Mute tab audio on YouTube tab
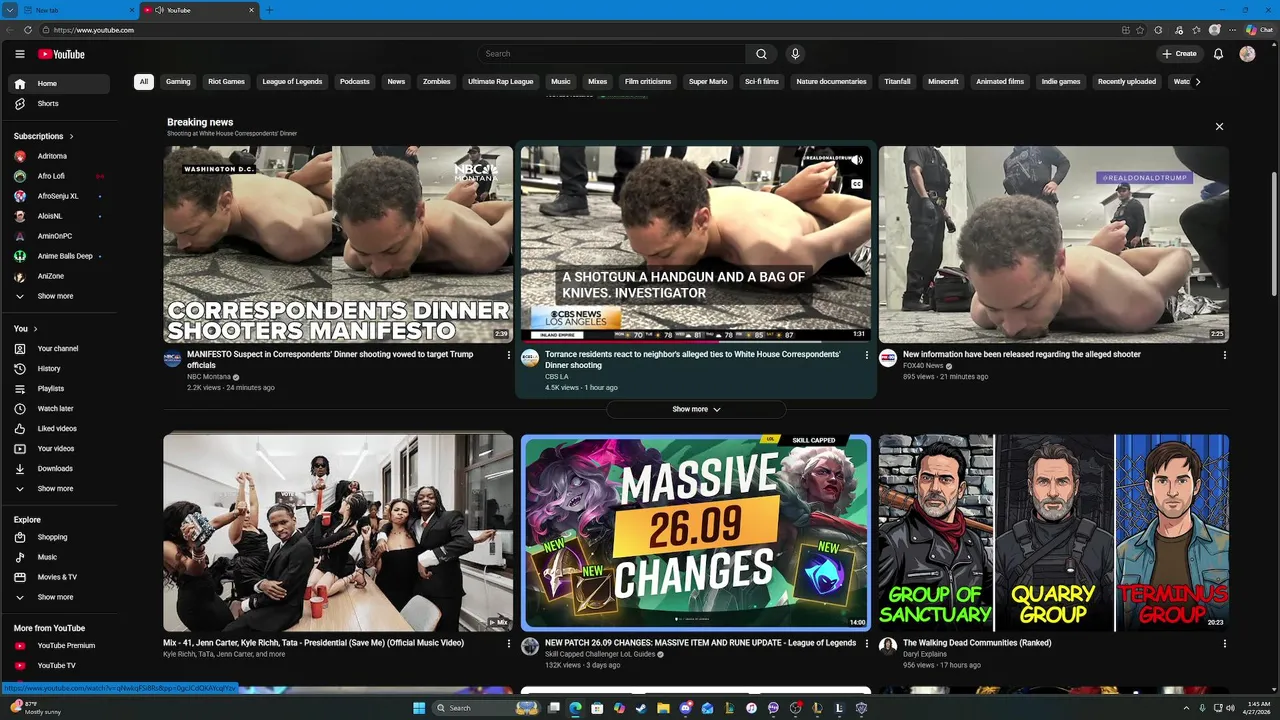The height and width of the screenshot is (720, 1280). point(160,10)
